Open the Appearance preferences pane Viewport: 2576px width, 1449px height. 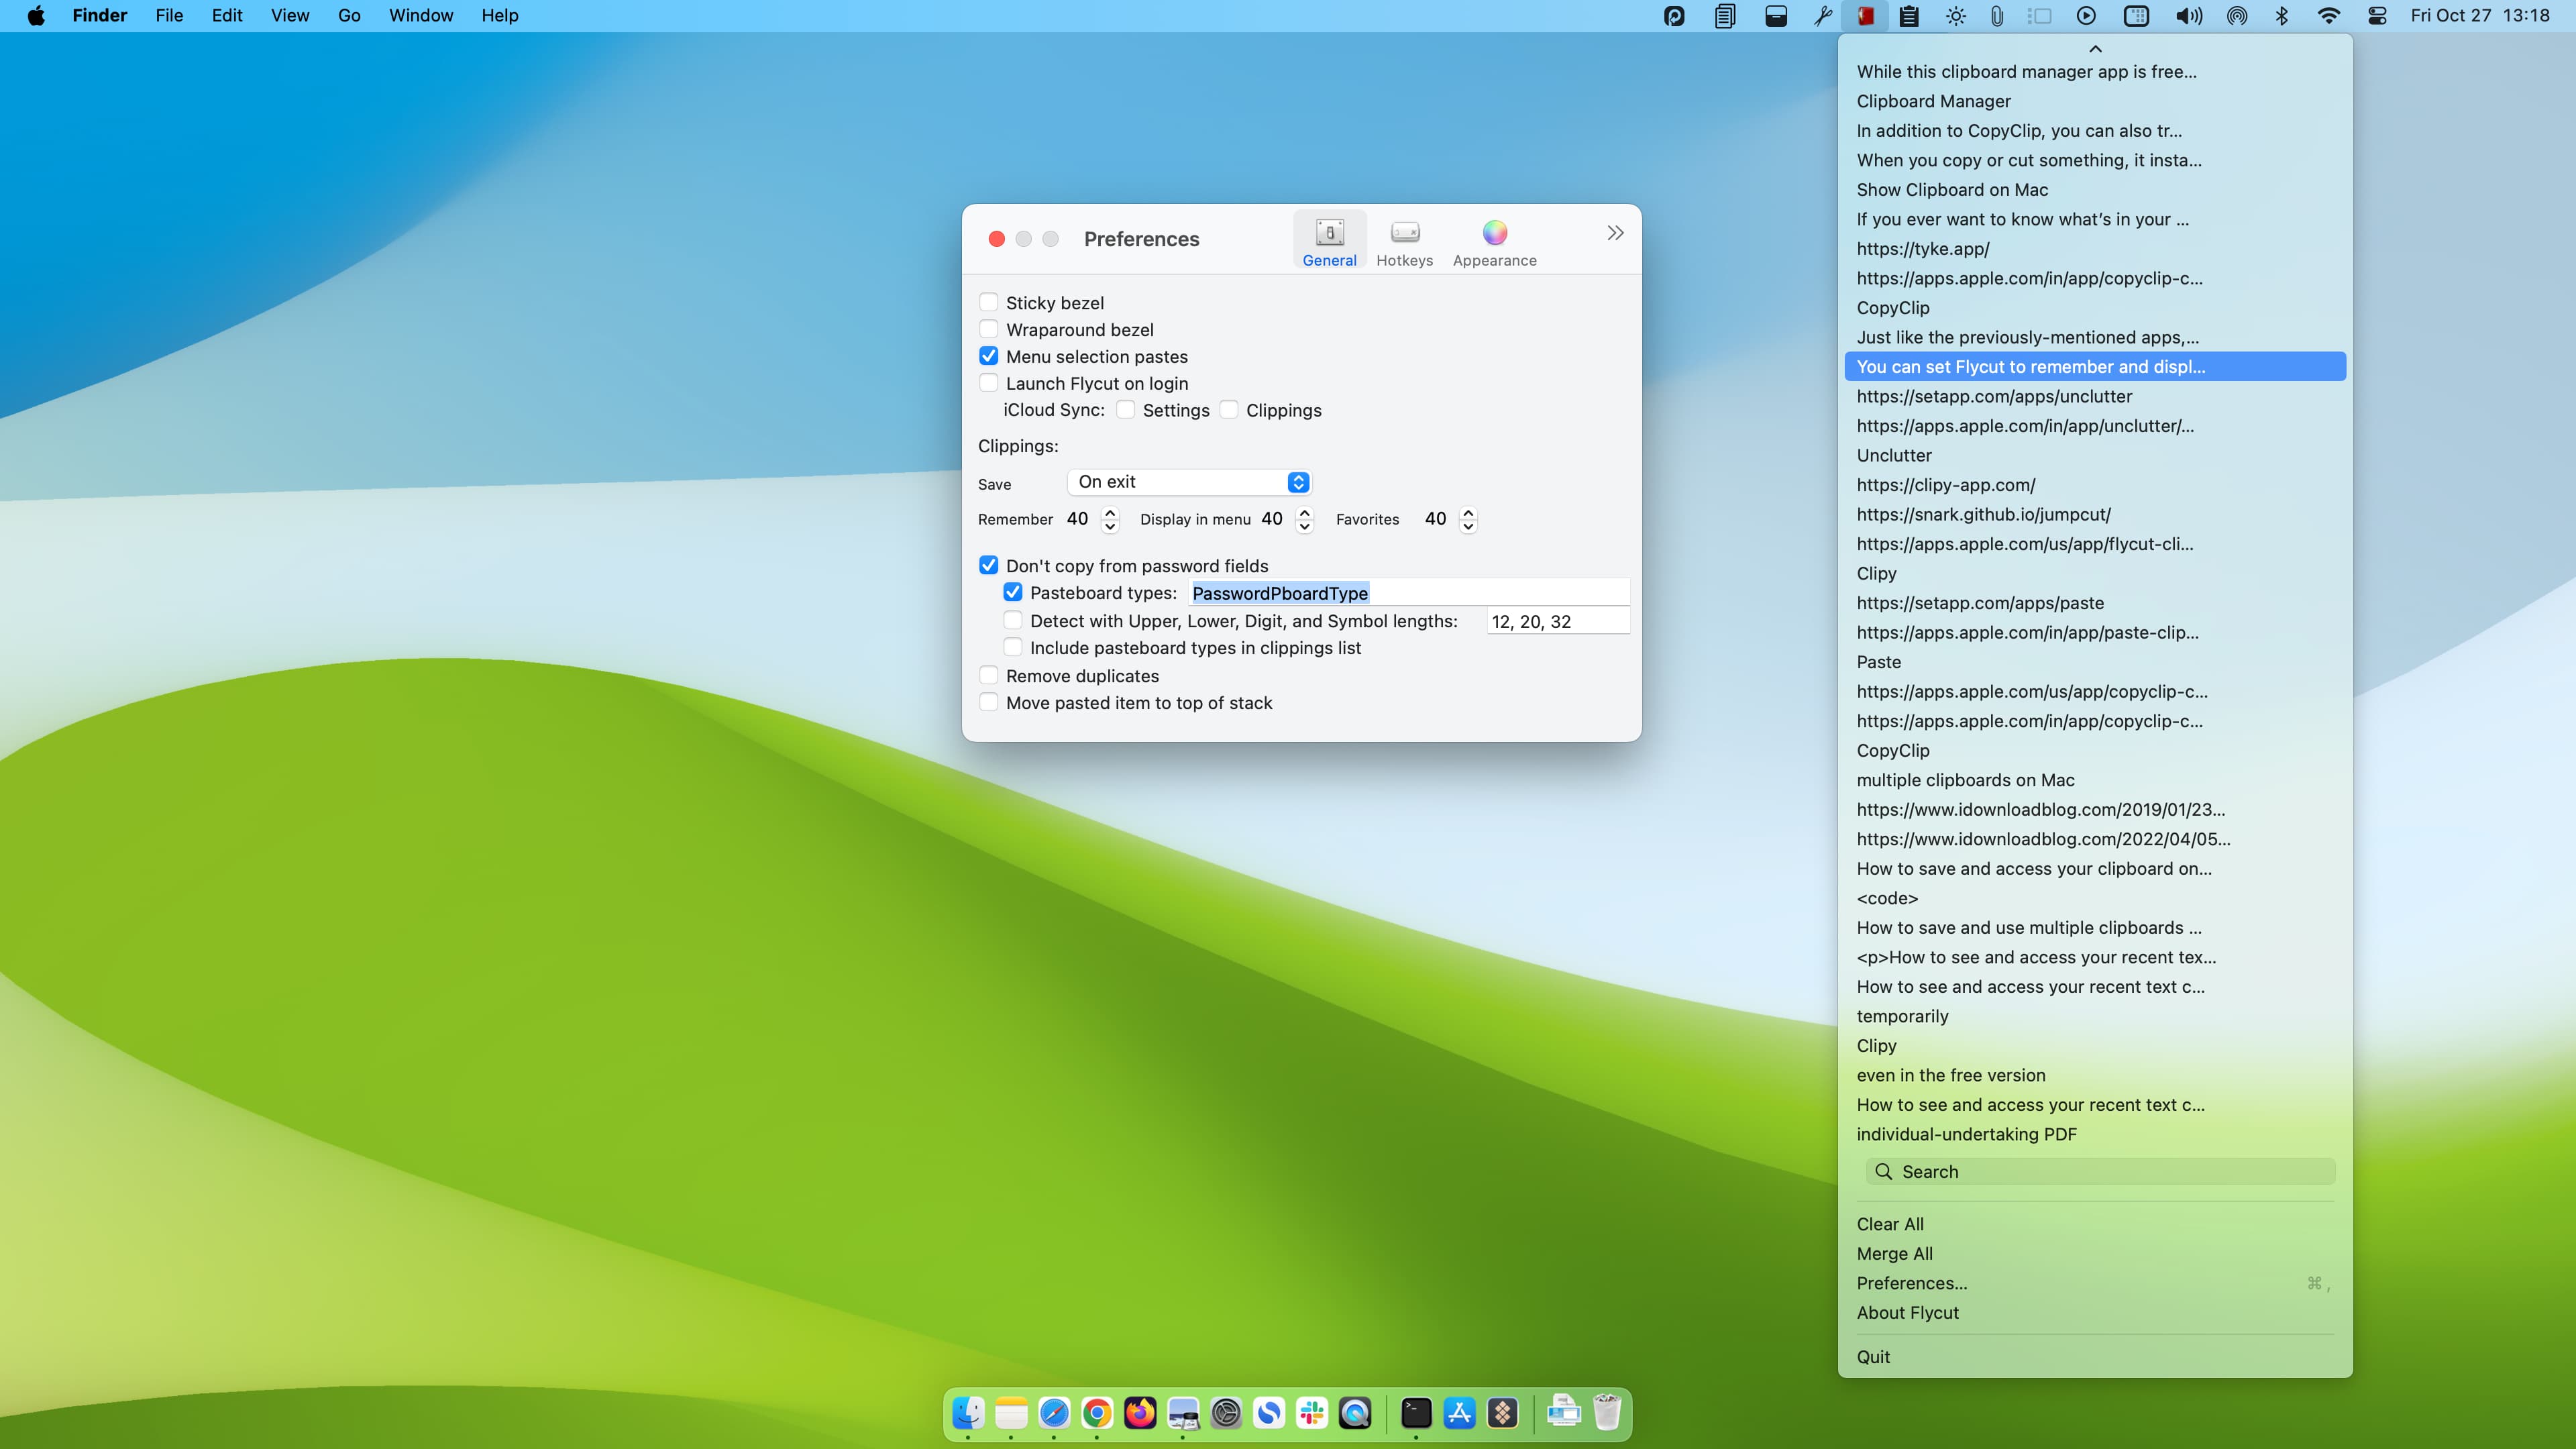point(1493,240)
